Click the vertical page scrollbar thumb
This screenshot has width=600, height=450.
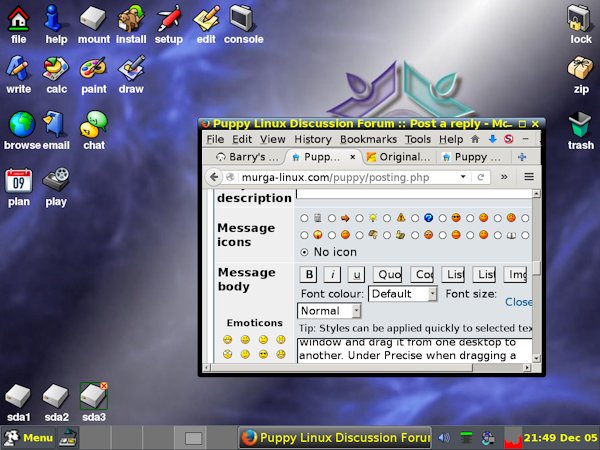(536, 268)
